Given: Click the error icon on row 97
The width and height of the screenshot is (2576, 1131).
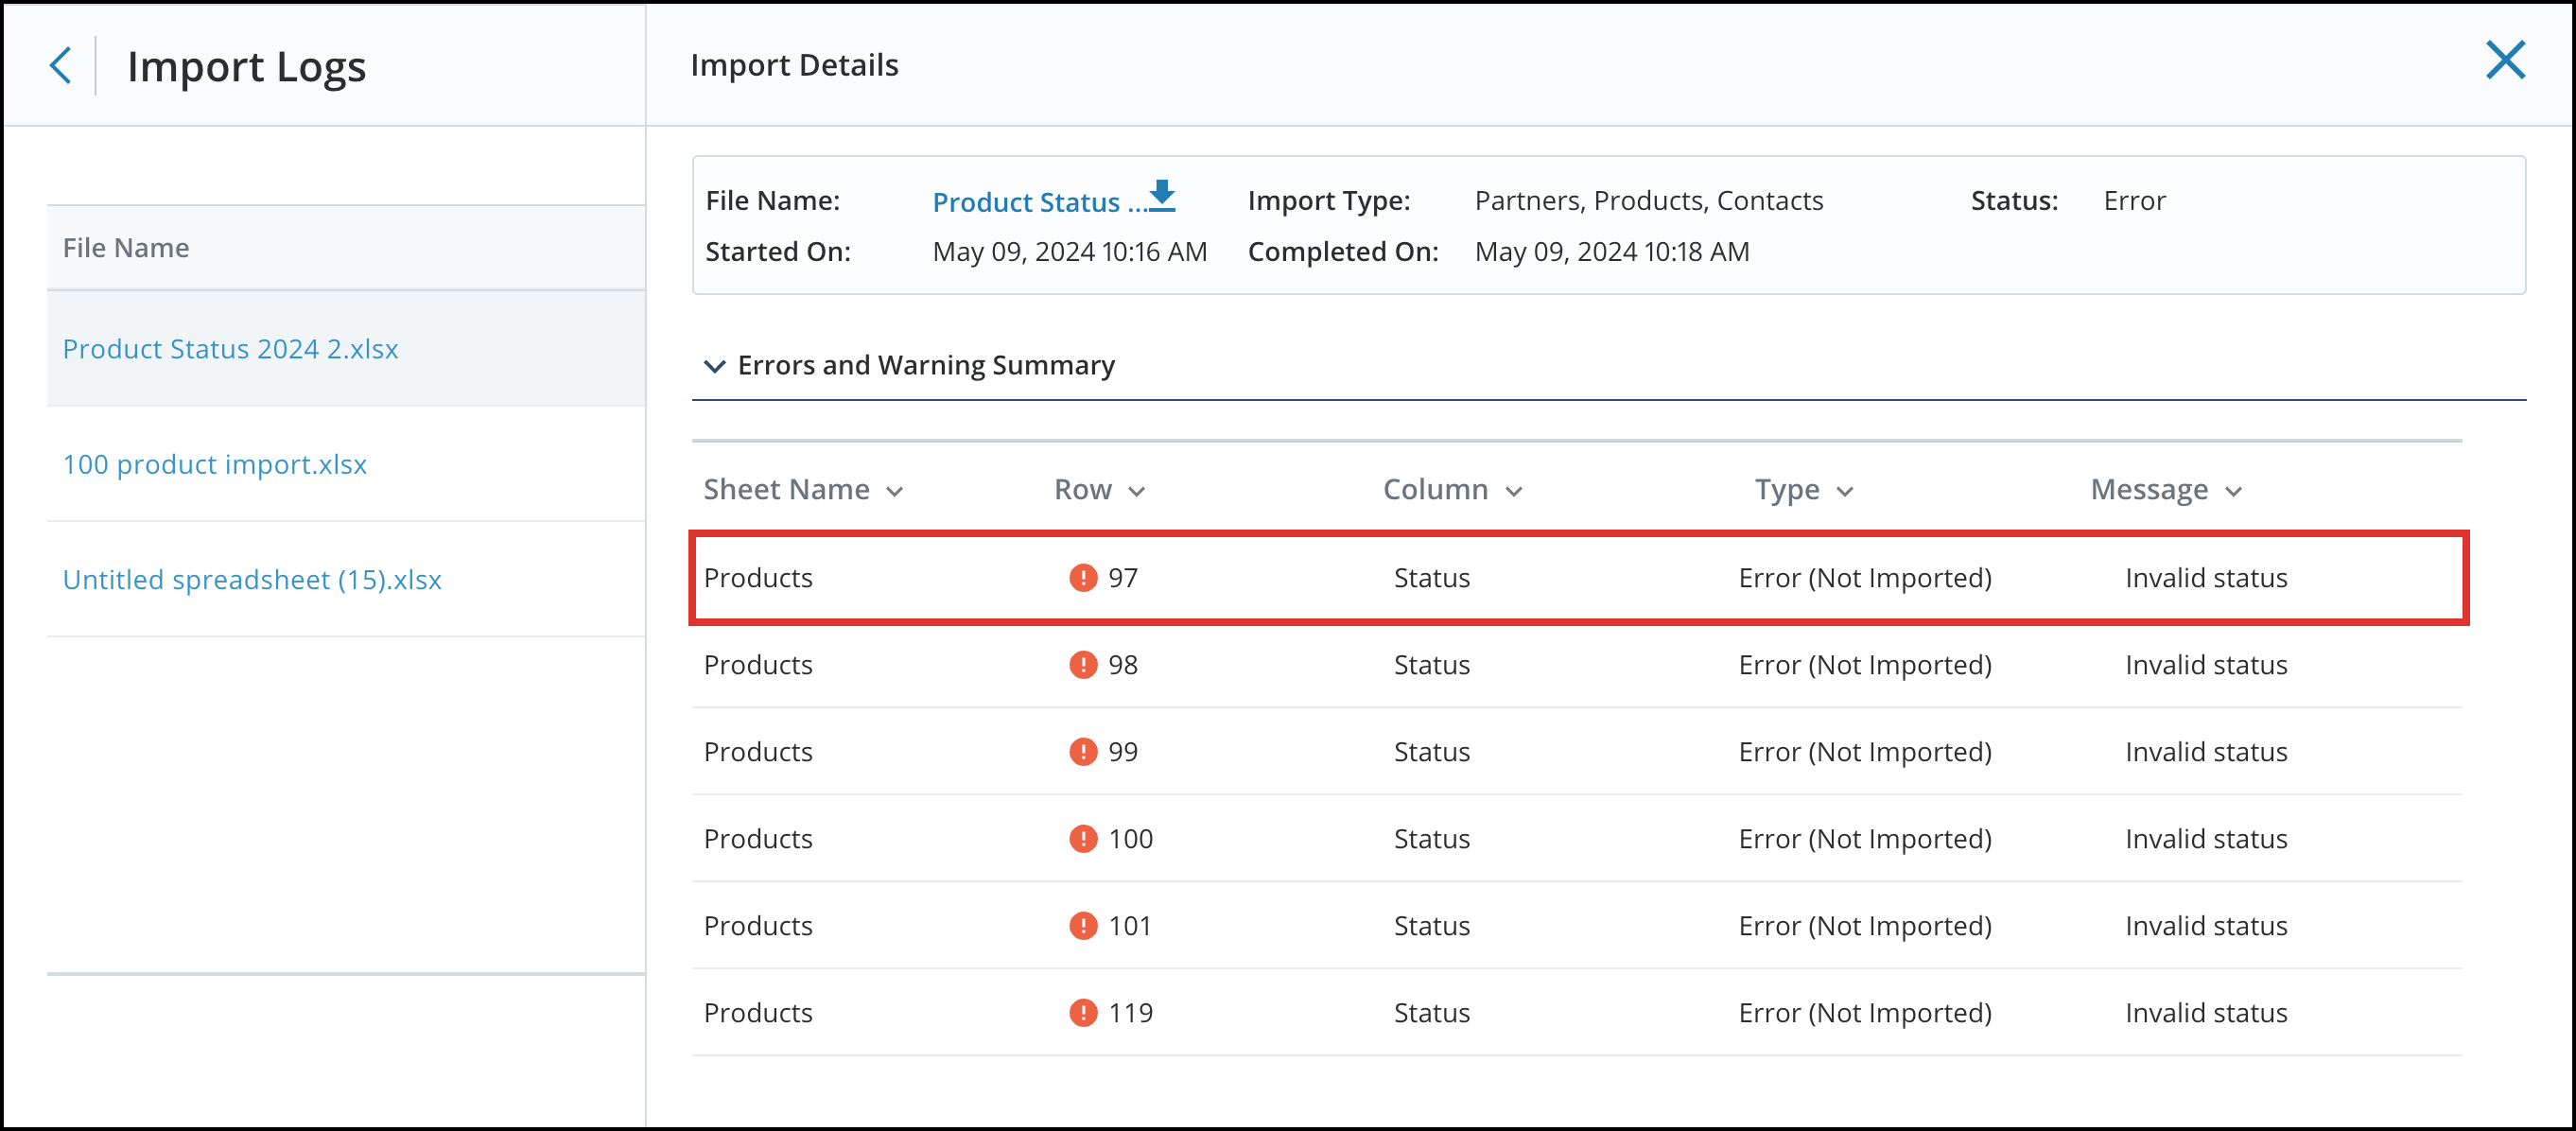Looking at the screenshot, I should click(x=1083, y=577).
